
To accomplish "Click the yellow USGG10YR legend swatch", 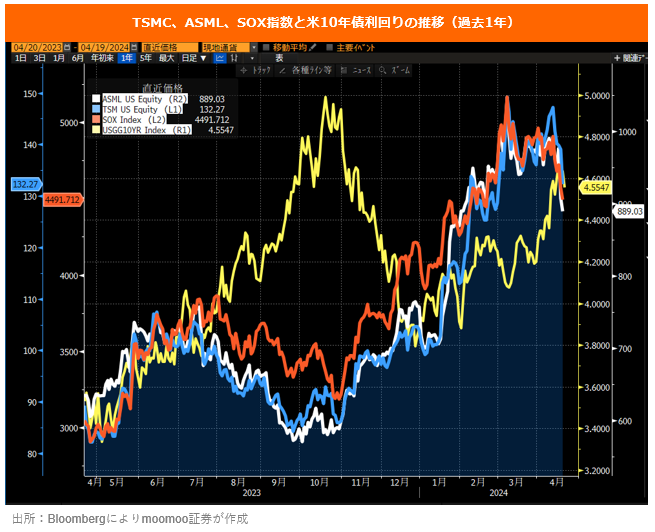I will coord(96,130).
